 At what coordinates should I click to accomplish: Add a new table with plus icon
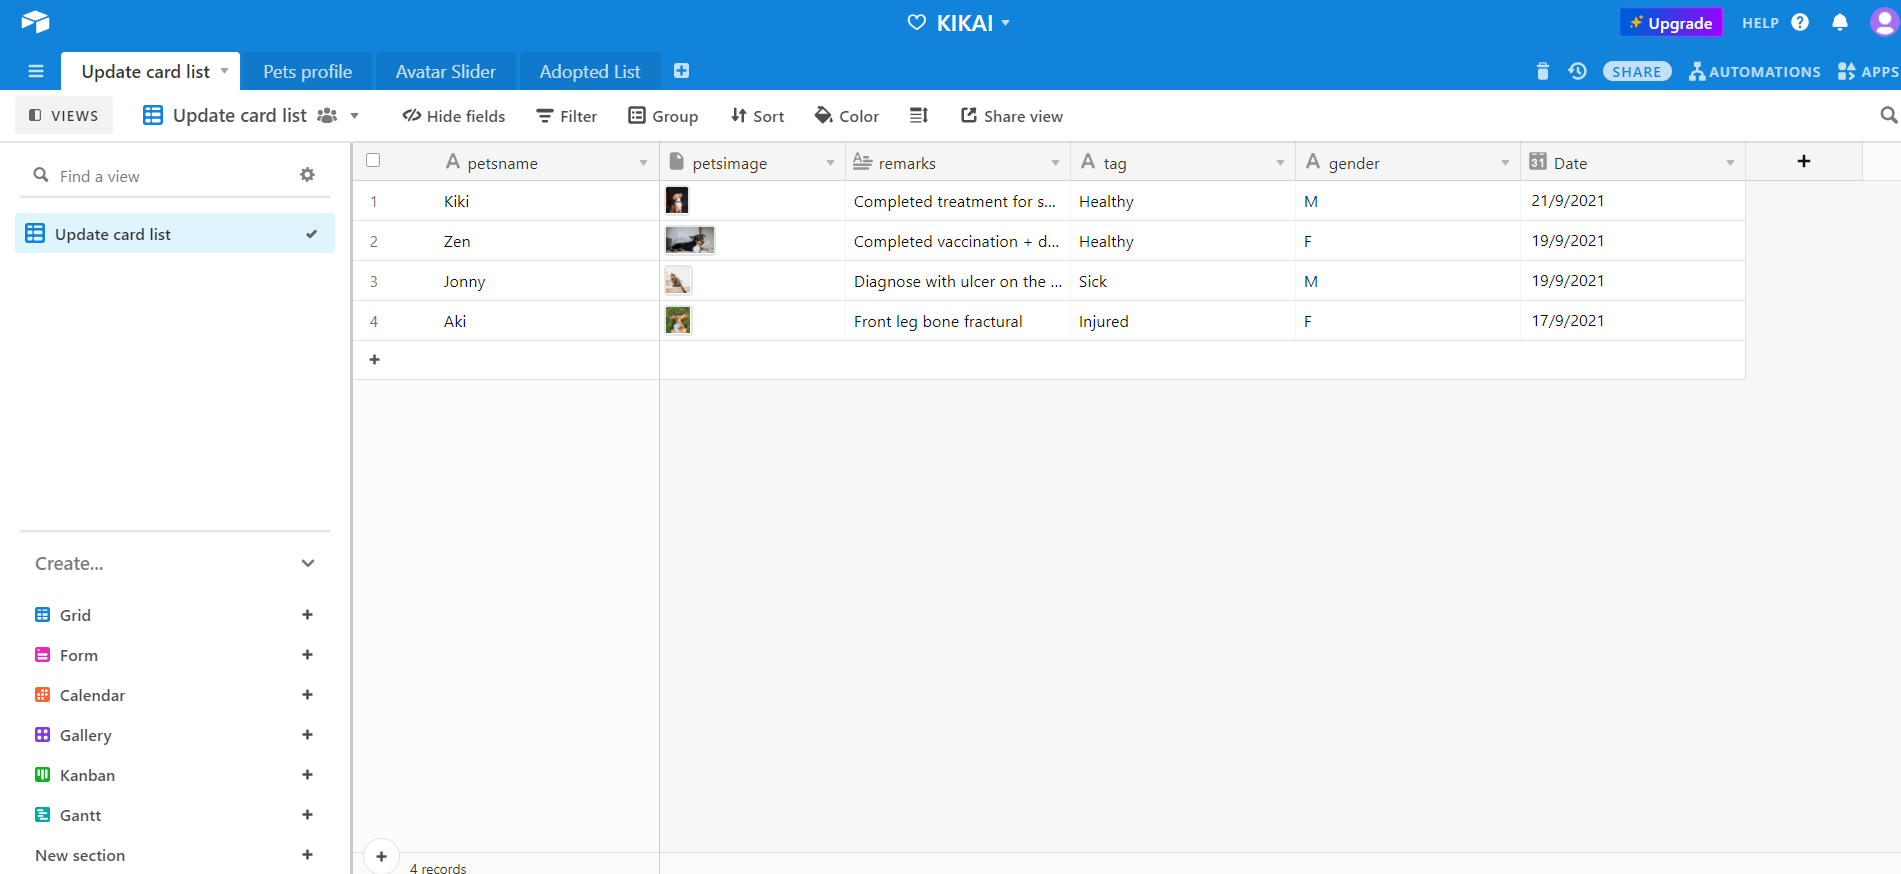coord(681,71)
